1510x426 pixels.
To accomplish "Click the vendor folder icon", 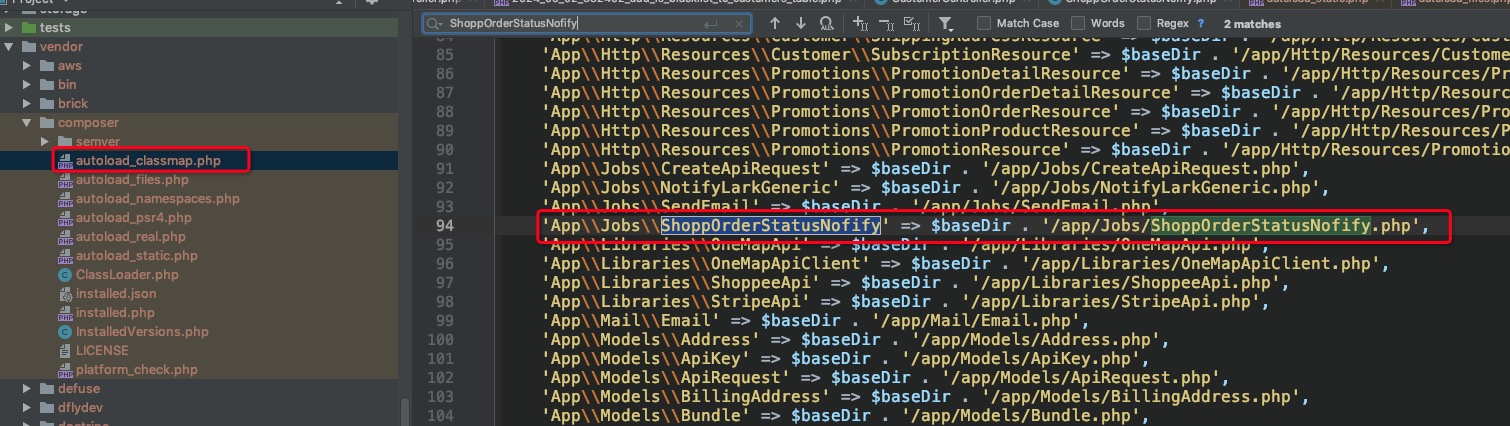I will 28,47.
